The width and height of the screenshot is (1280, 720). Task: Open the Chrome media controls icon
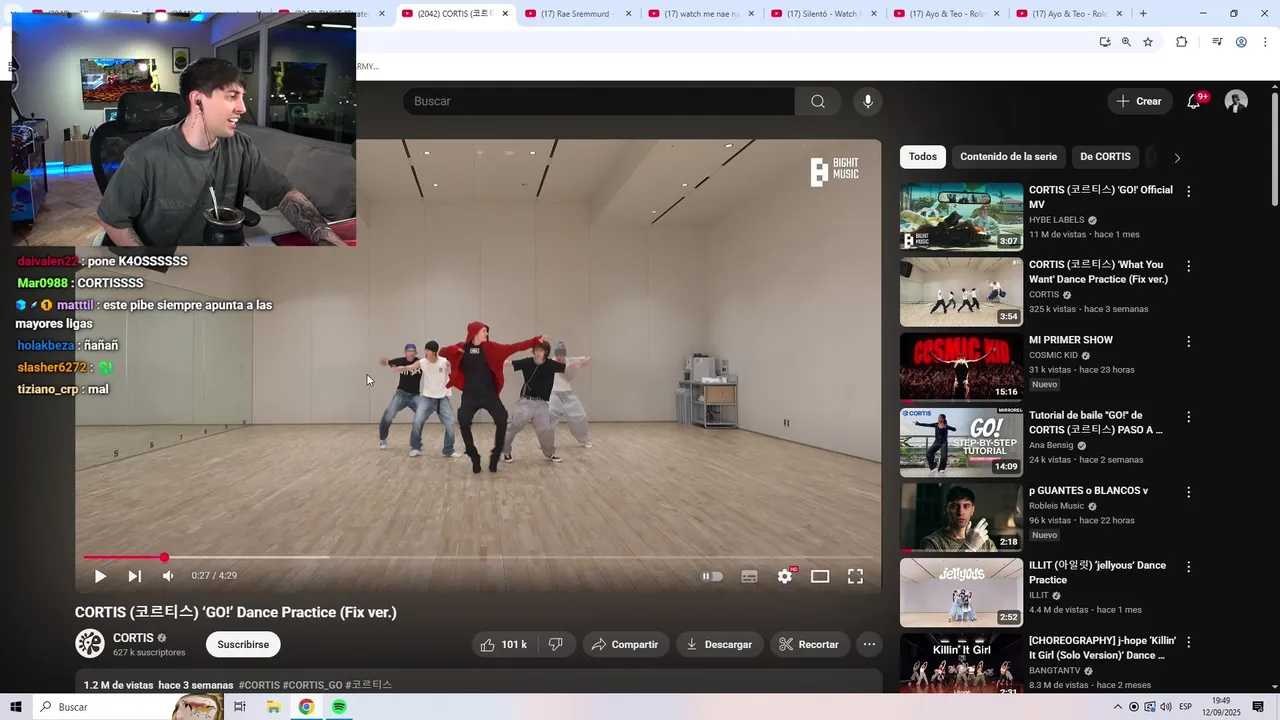[x=1217, y=42]
